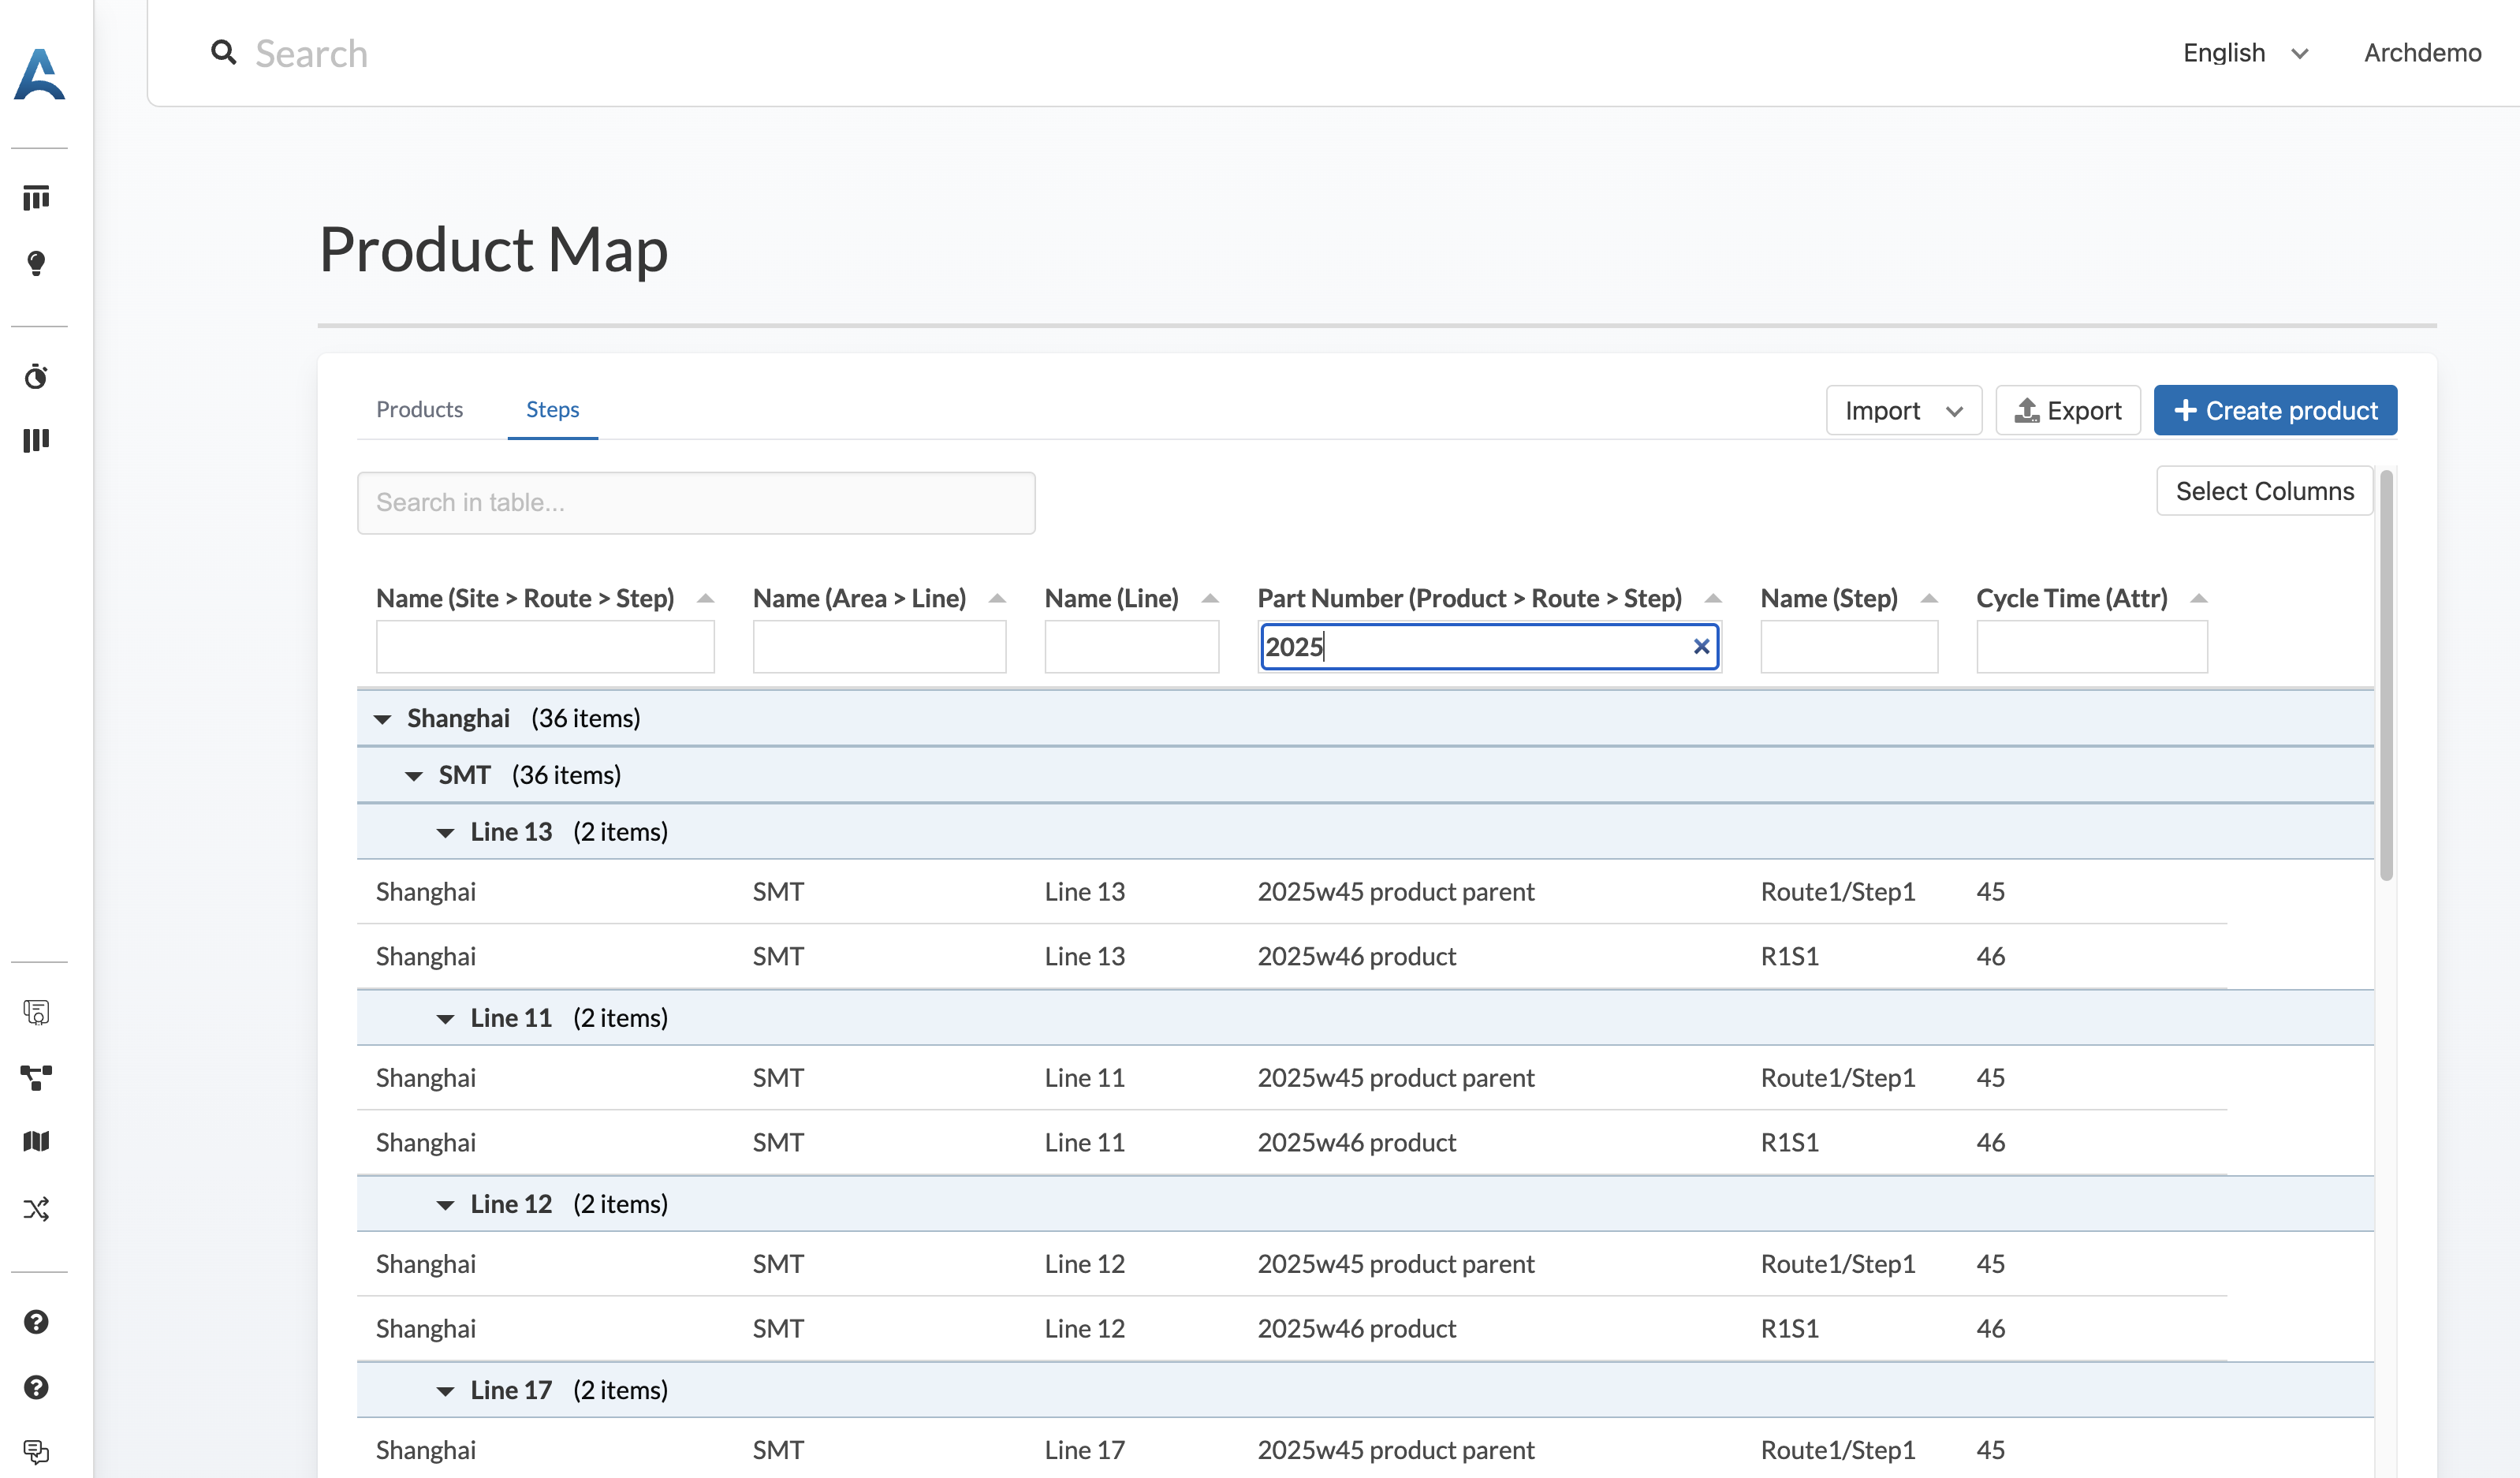Image resolution: width=2520 pixels, height=1478 pixels.
Task: Click the app logo at top left
Action: 40,74
